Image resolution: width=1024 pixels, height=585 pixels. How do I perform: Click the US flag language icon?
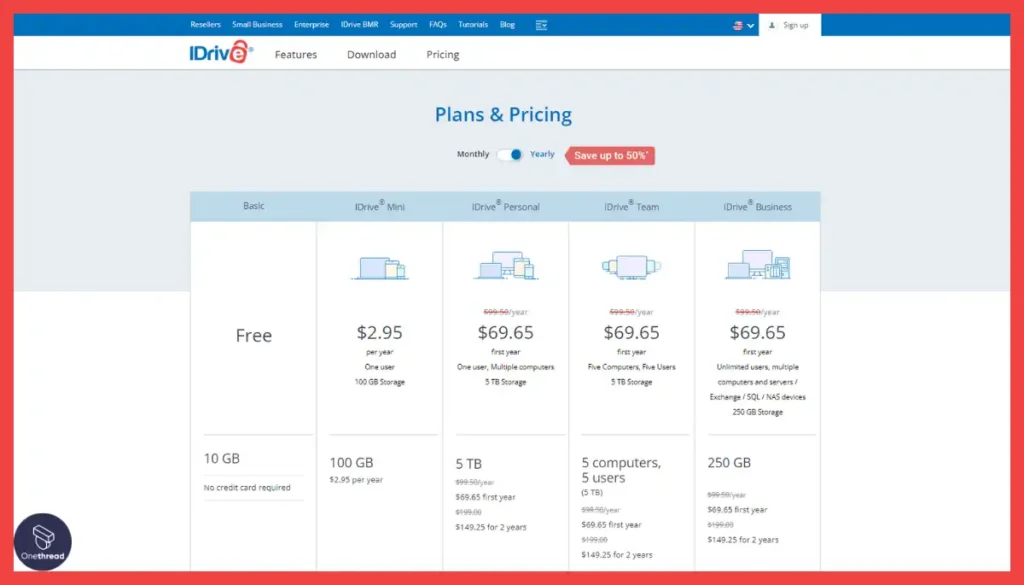(x=738, y=25)
